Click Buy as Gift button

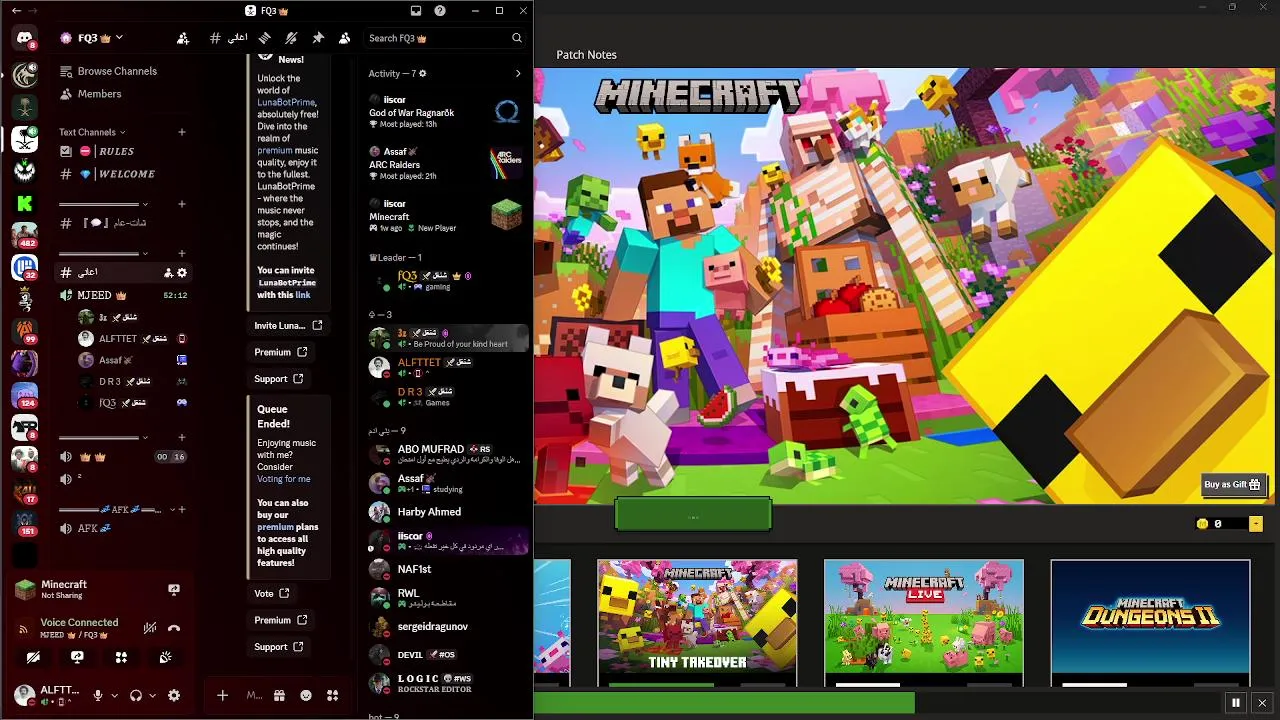[1233, 485]
